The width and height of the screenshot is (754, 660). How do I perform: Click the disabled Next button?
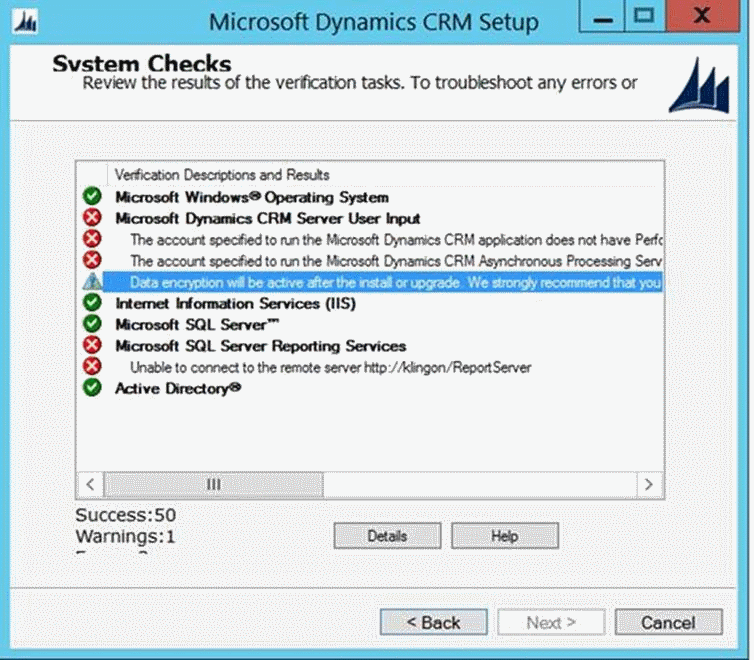coord(551,623)
